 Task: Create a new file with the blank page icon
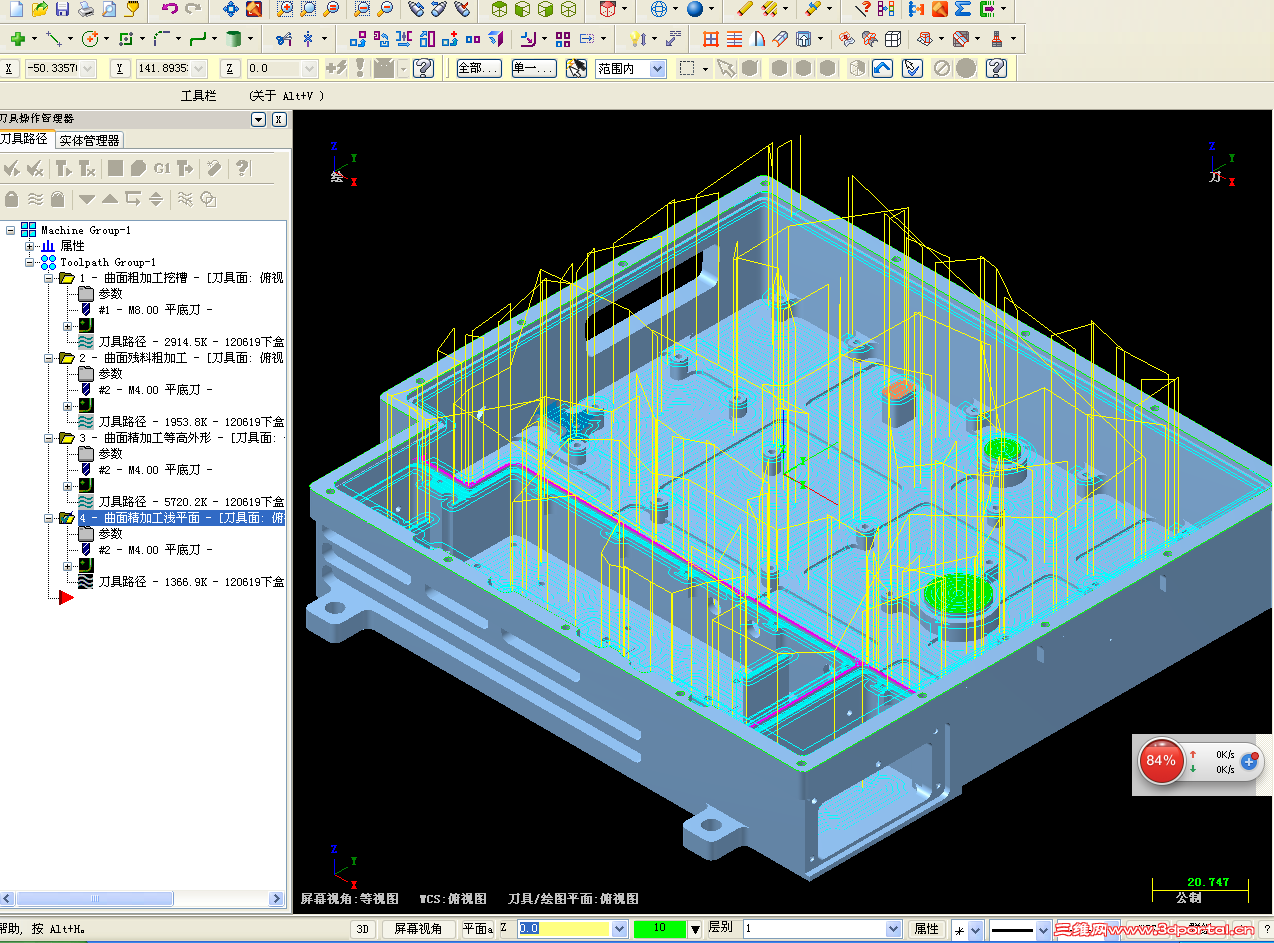[16, 10]
